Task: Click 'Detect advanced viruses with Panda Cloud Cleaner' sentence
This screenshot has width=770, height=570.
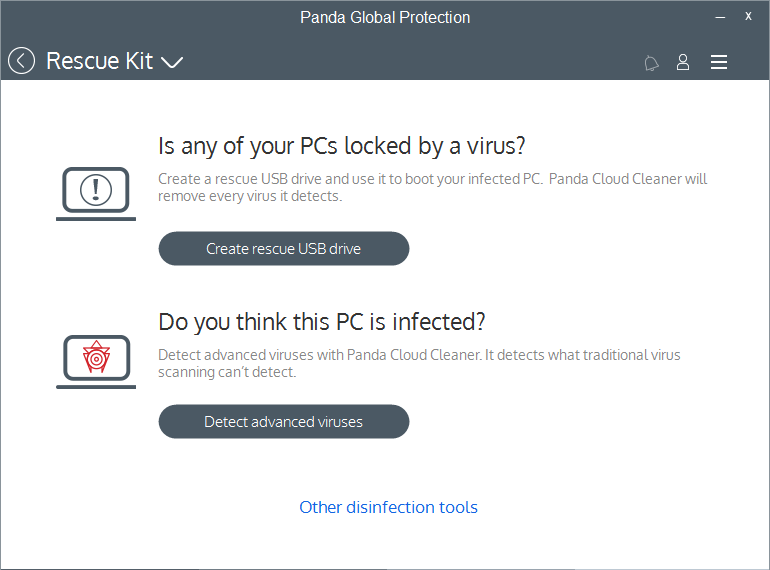Action: (x=319, y=355)
